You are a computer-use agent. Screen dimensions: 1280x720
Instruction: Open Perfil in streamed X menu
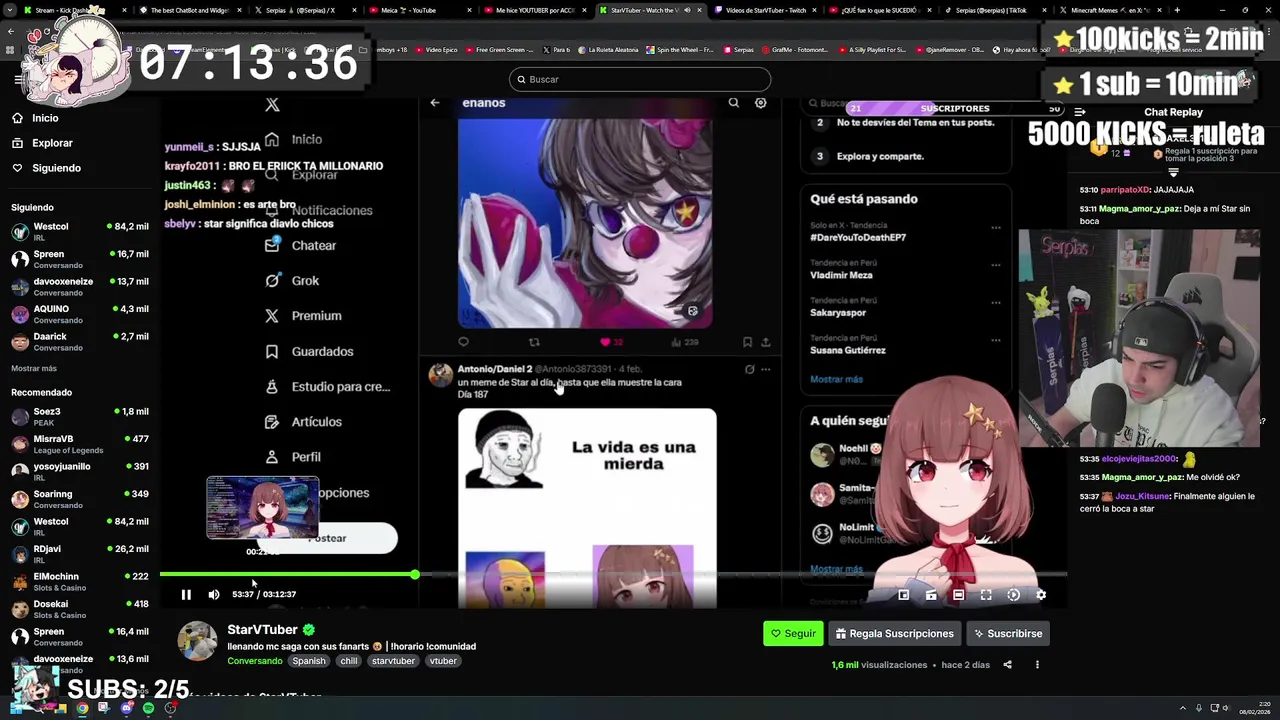(x=293, y=457)
